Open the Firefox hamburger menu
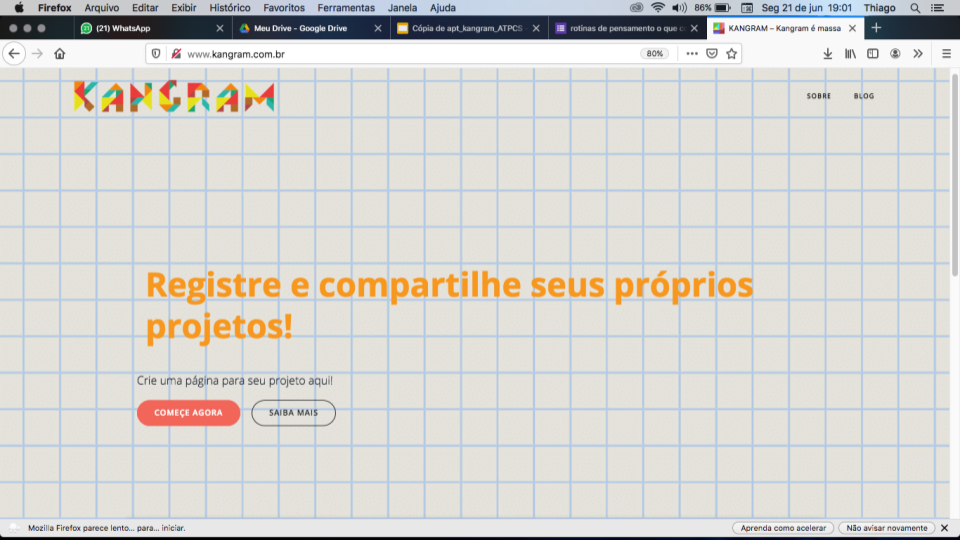Screen dimensions: 960x540 (x=947, y=54)
